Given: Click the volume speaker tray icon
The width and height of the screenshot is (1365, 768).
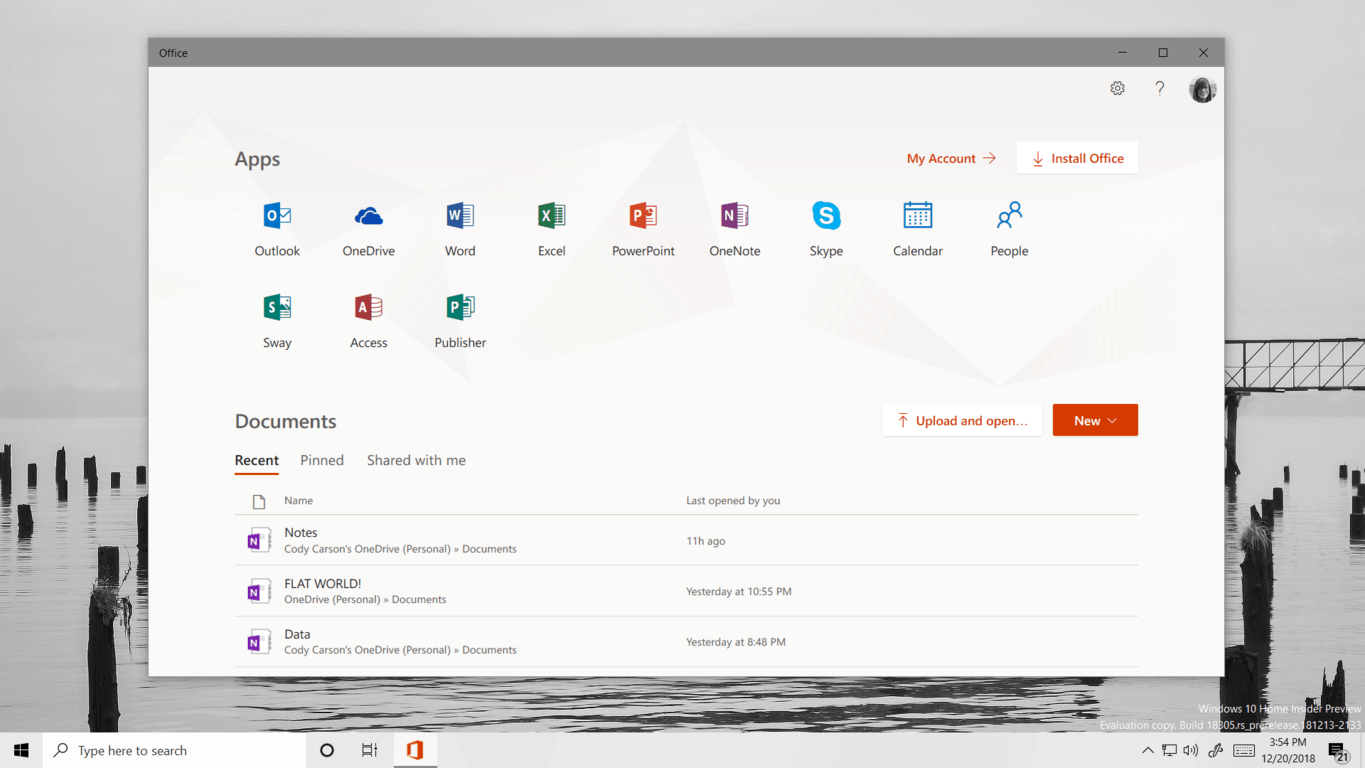Looking at the screenshot, I should [x=1190, y=750].
